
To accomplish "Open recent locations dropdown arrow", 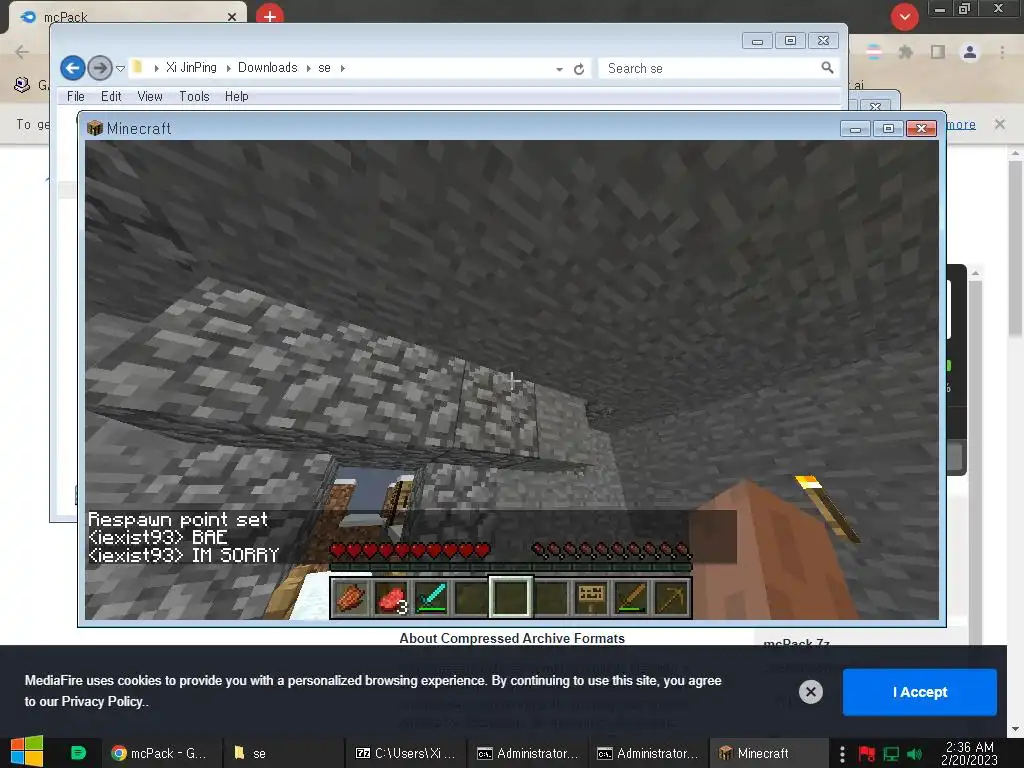I will [120, 69].
